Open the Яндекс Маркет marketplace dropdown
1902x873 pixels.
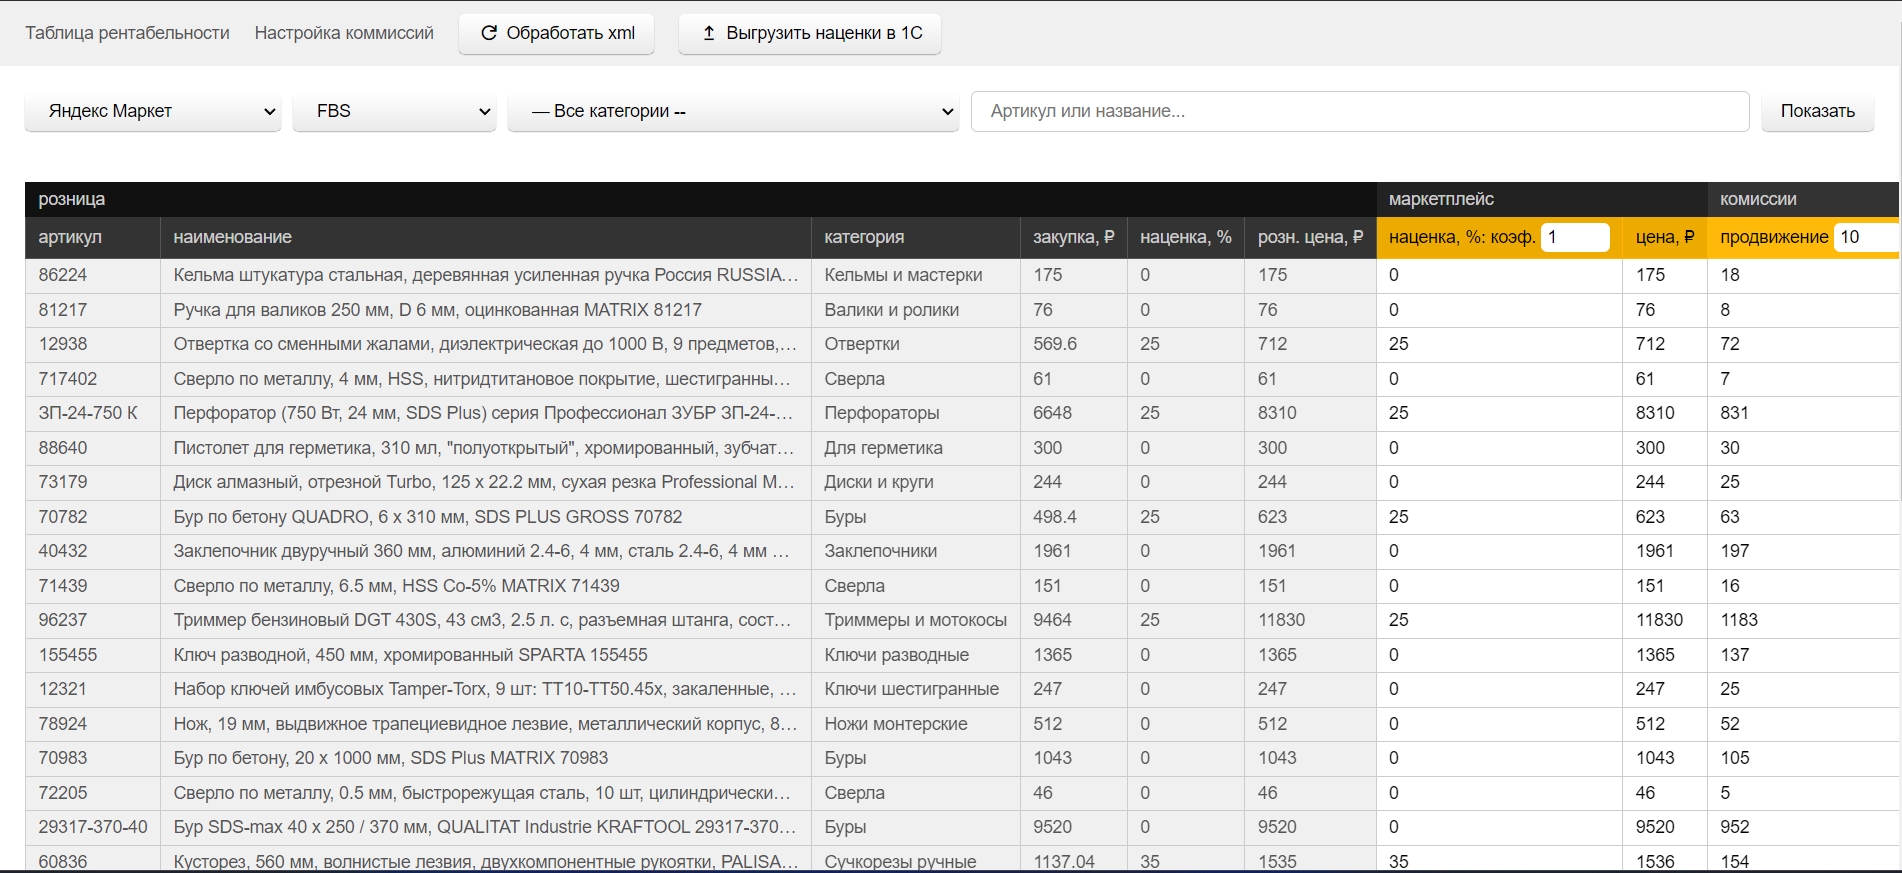pos(153,111)
